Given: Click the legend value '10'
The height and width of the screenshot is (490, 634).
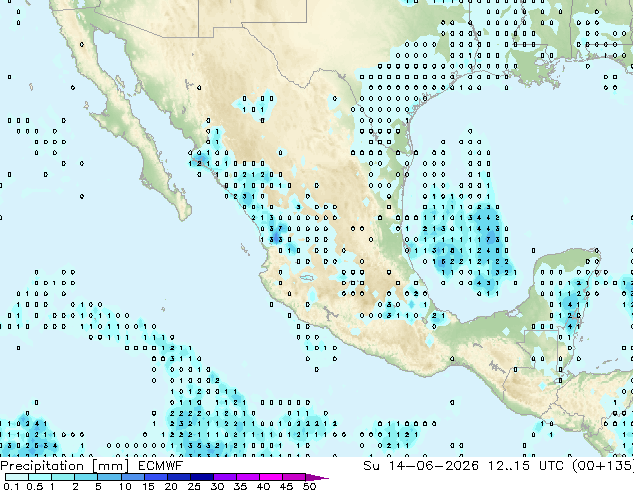Looking at the screenshot, I should click(x=125, y=486).
